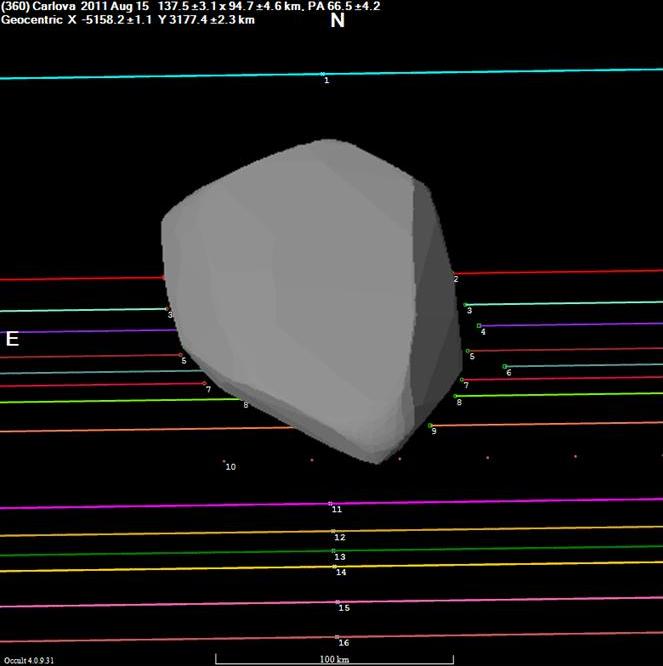
Task: Click the E east direction label
Action: click(x=12, y=339)
